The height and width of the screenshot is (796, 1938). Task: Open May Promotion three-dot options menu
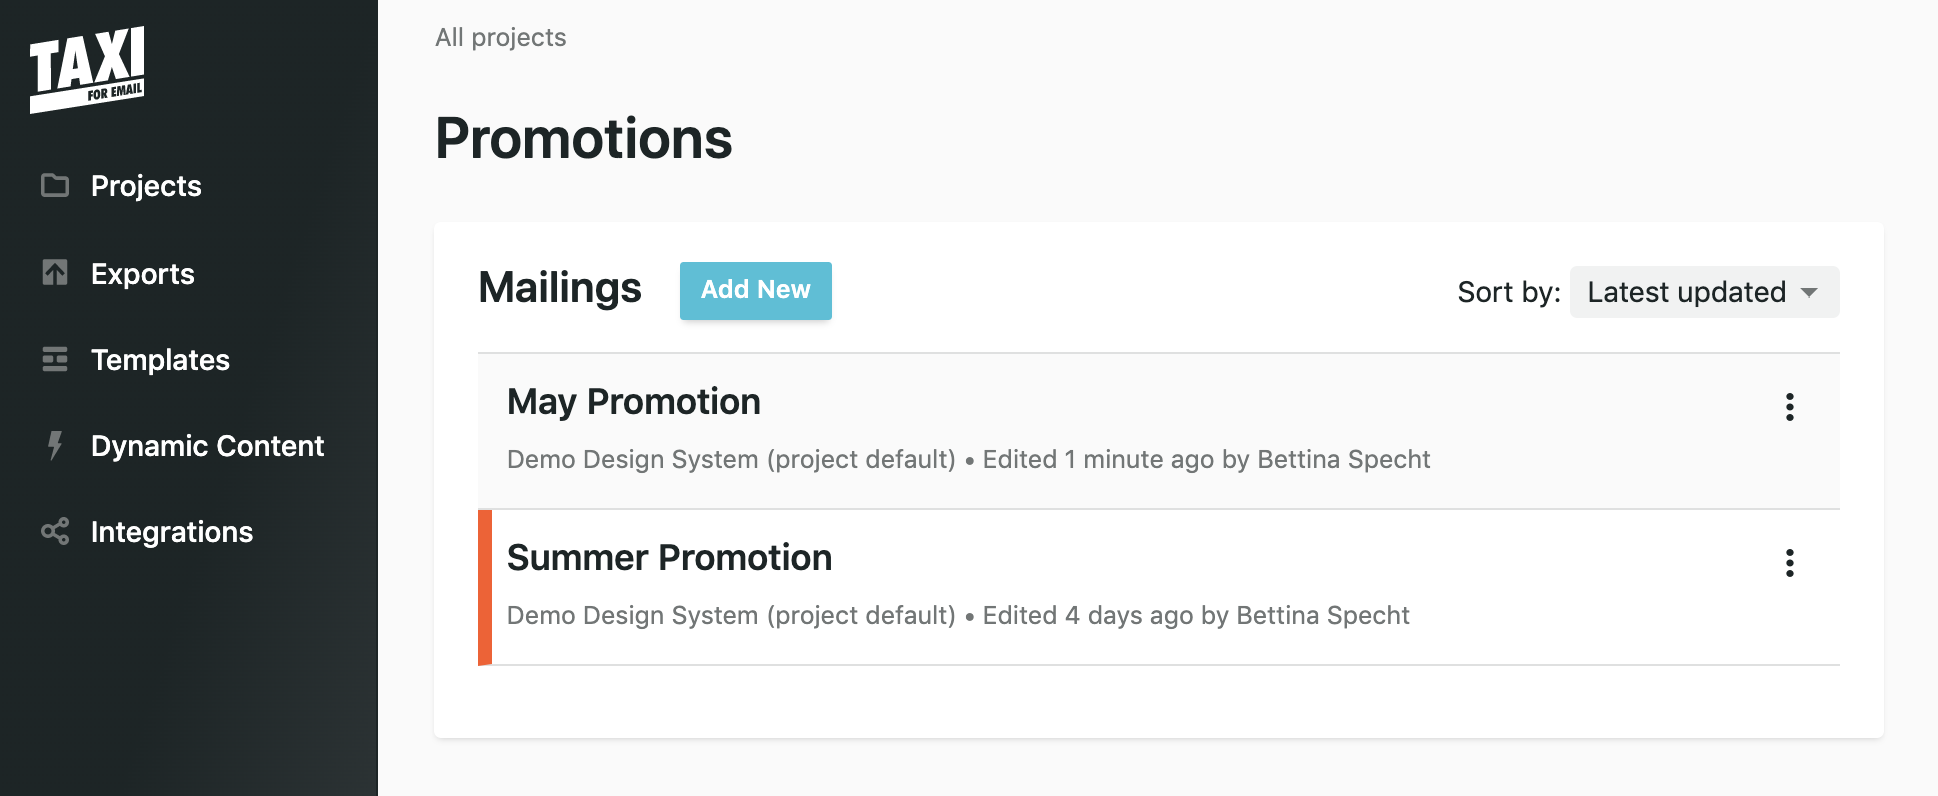pos(1790,407)
